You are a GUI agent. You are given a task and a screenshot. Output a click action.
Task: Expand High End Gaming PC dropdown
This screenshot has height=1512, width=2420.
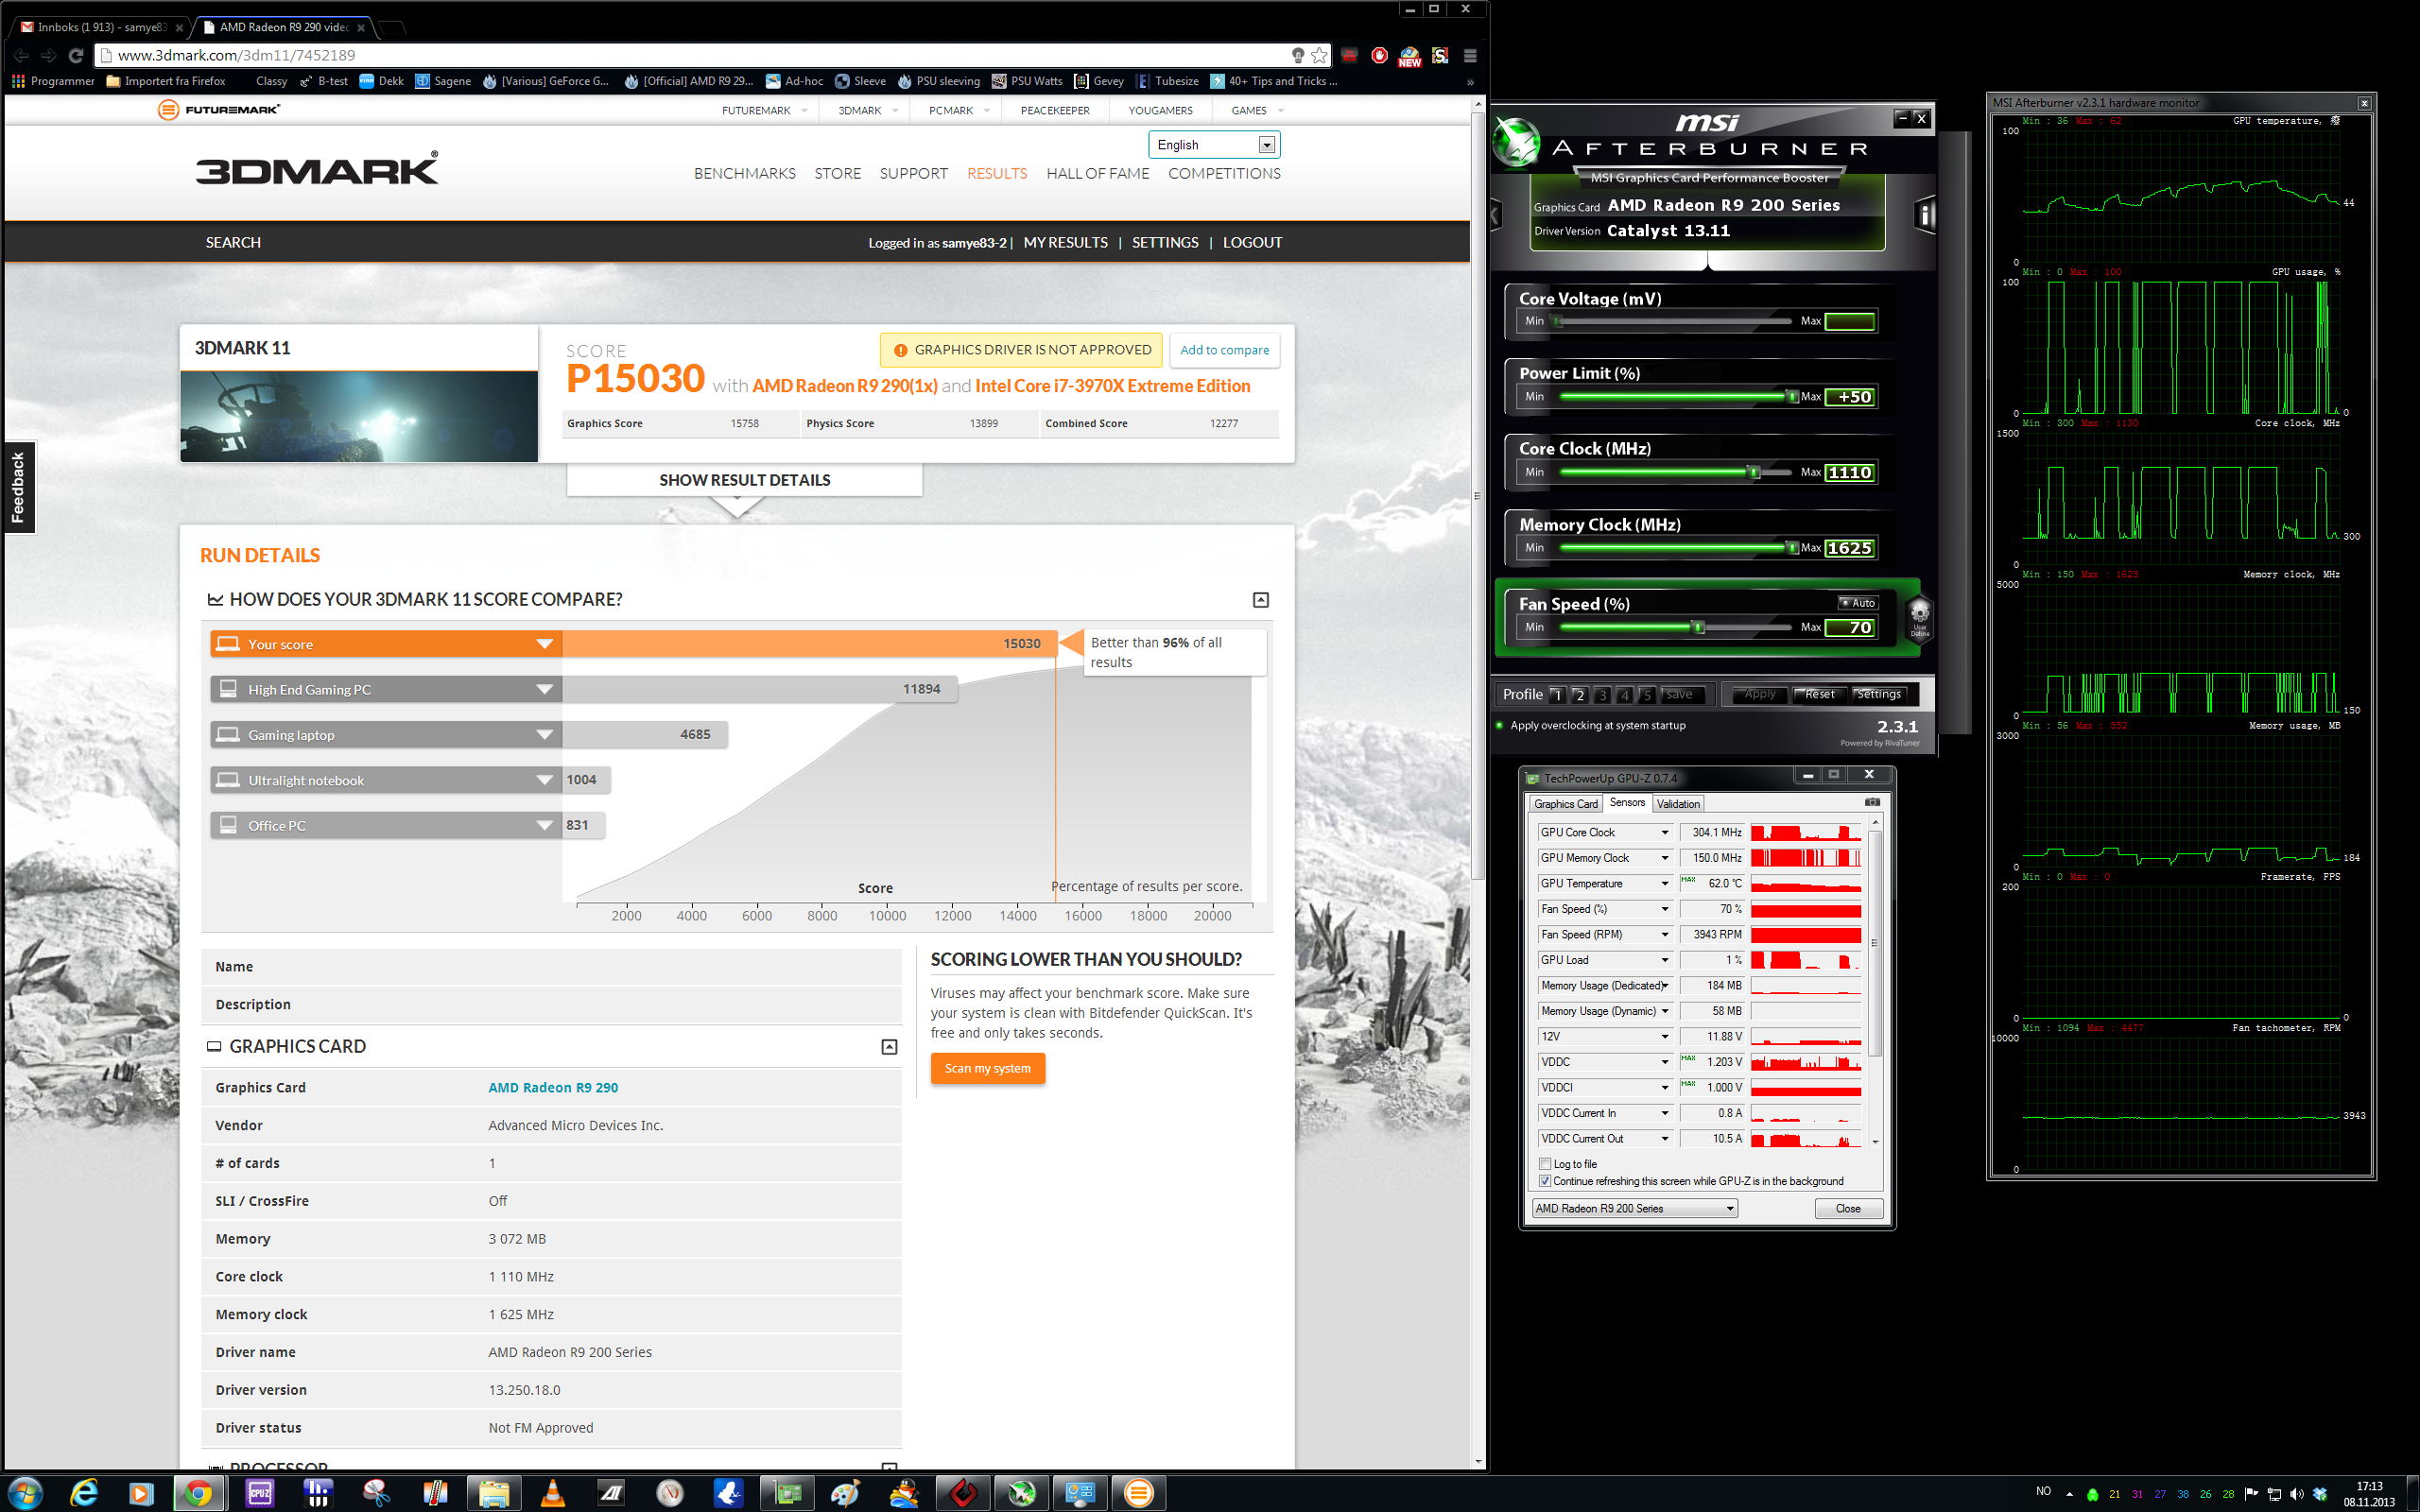pos(545,689)
